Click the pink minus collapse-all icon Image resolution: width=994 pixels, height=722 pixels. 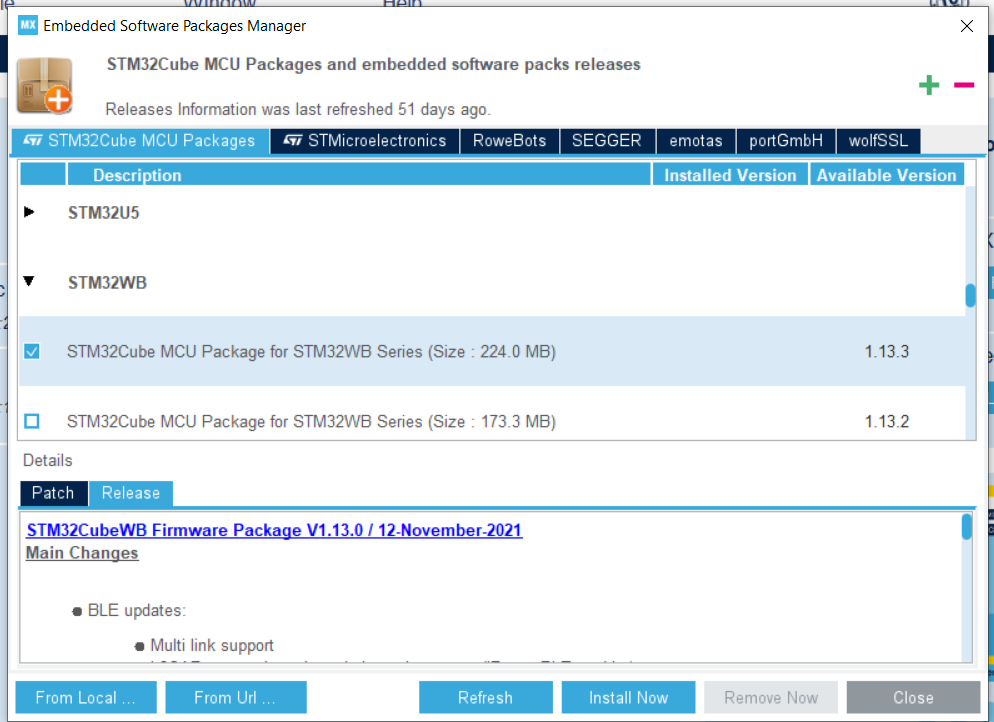(x=963, y=85)
